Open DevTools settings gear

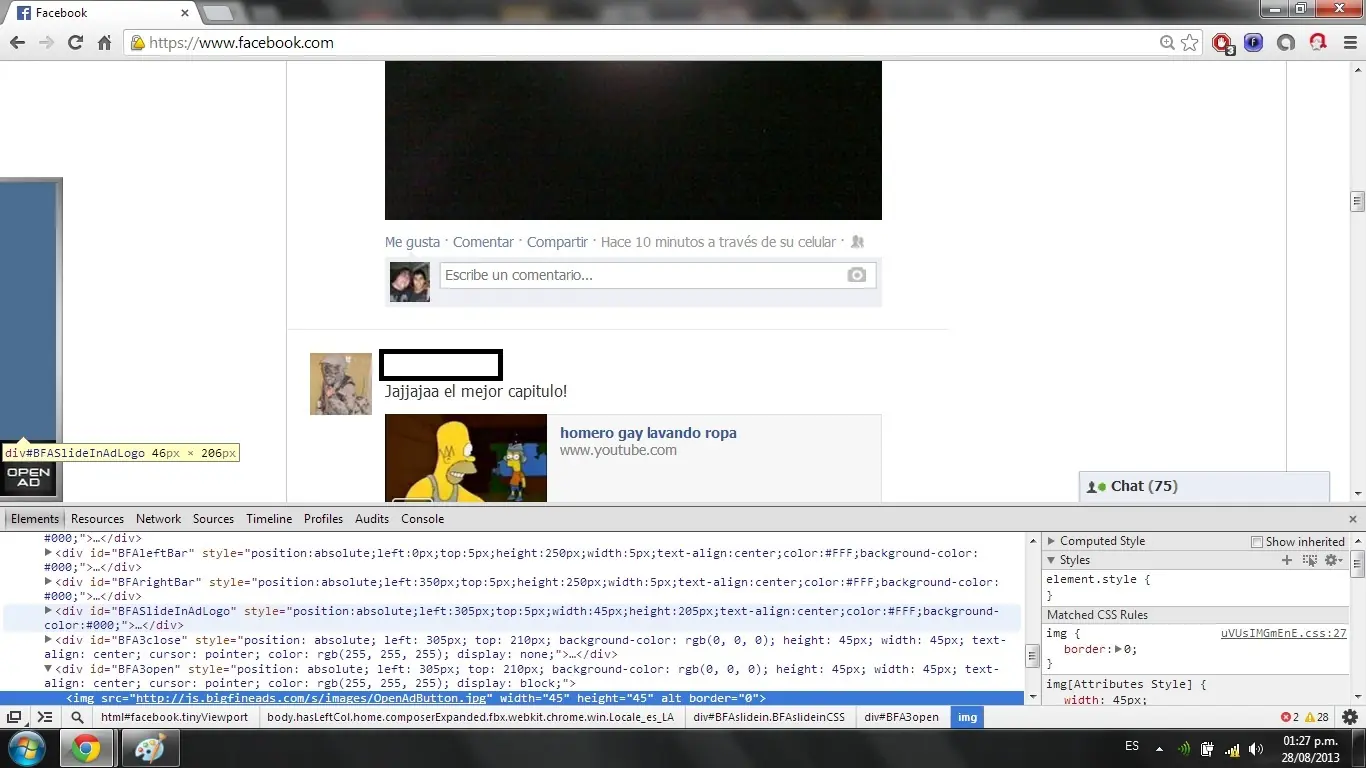[1350, 717]
